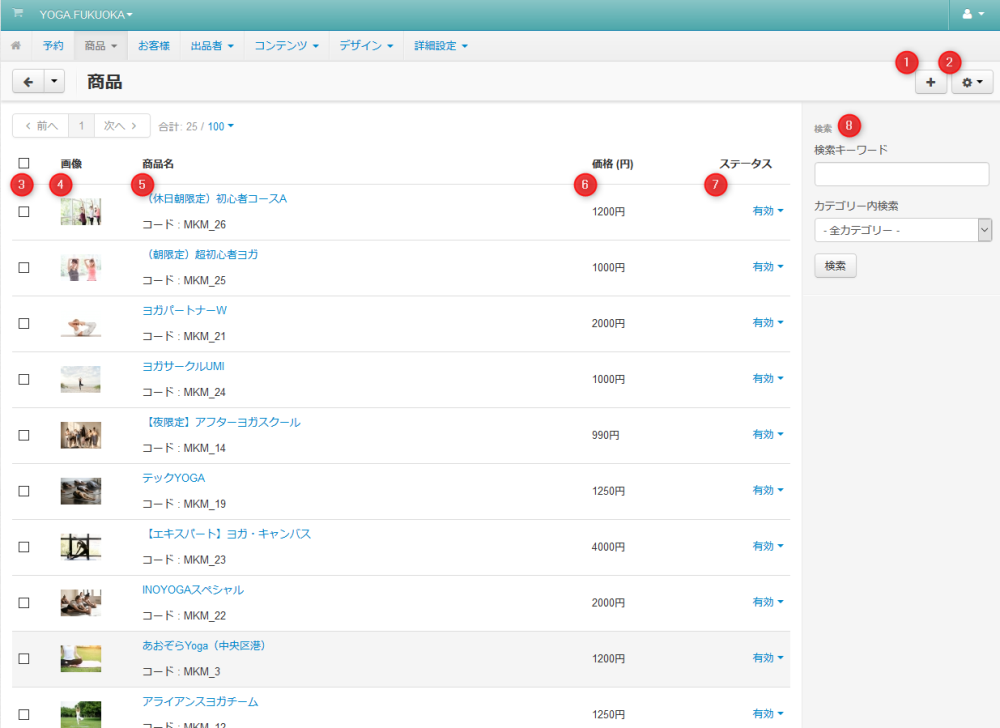The width and height of the screenshot is (1000, 728).
Task: Open the product thumbnail for MKM_24
Action: click(80, 379)
